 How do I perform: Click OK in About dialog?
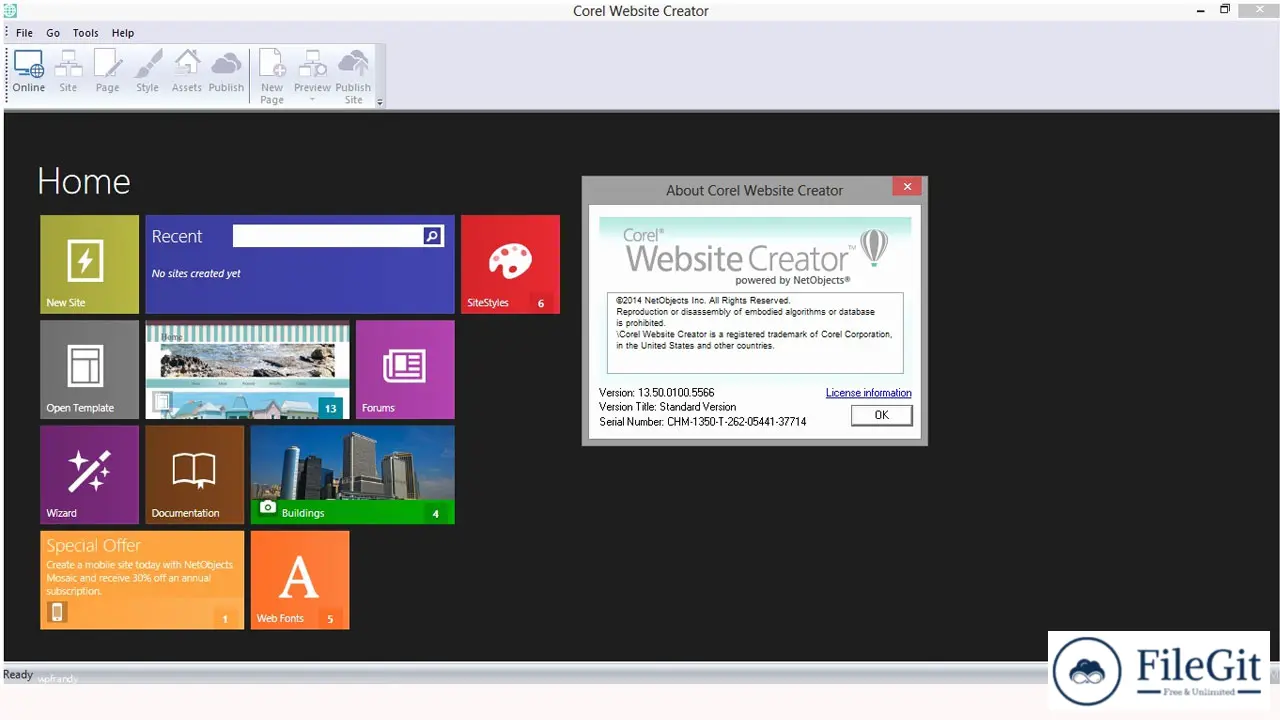pyautogui.click(x=881, y=415)
